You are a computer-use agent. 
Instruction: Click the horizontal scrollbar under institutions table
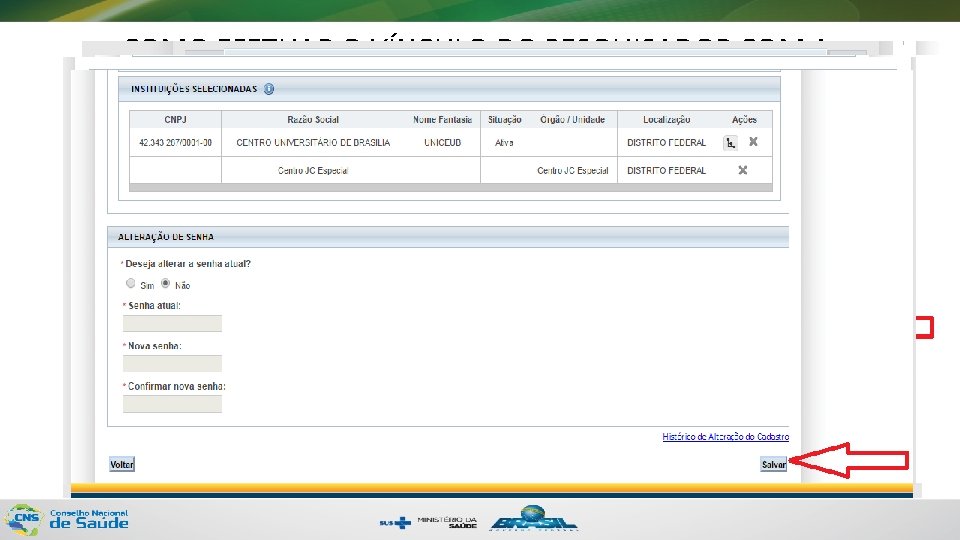tap(451, 187)
